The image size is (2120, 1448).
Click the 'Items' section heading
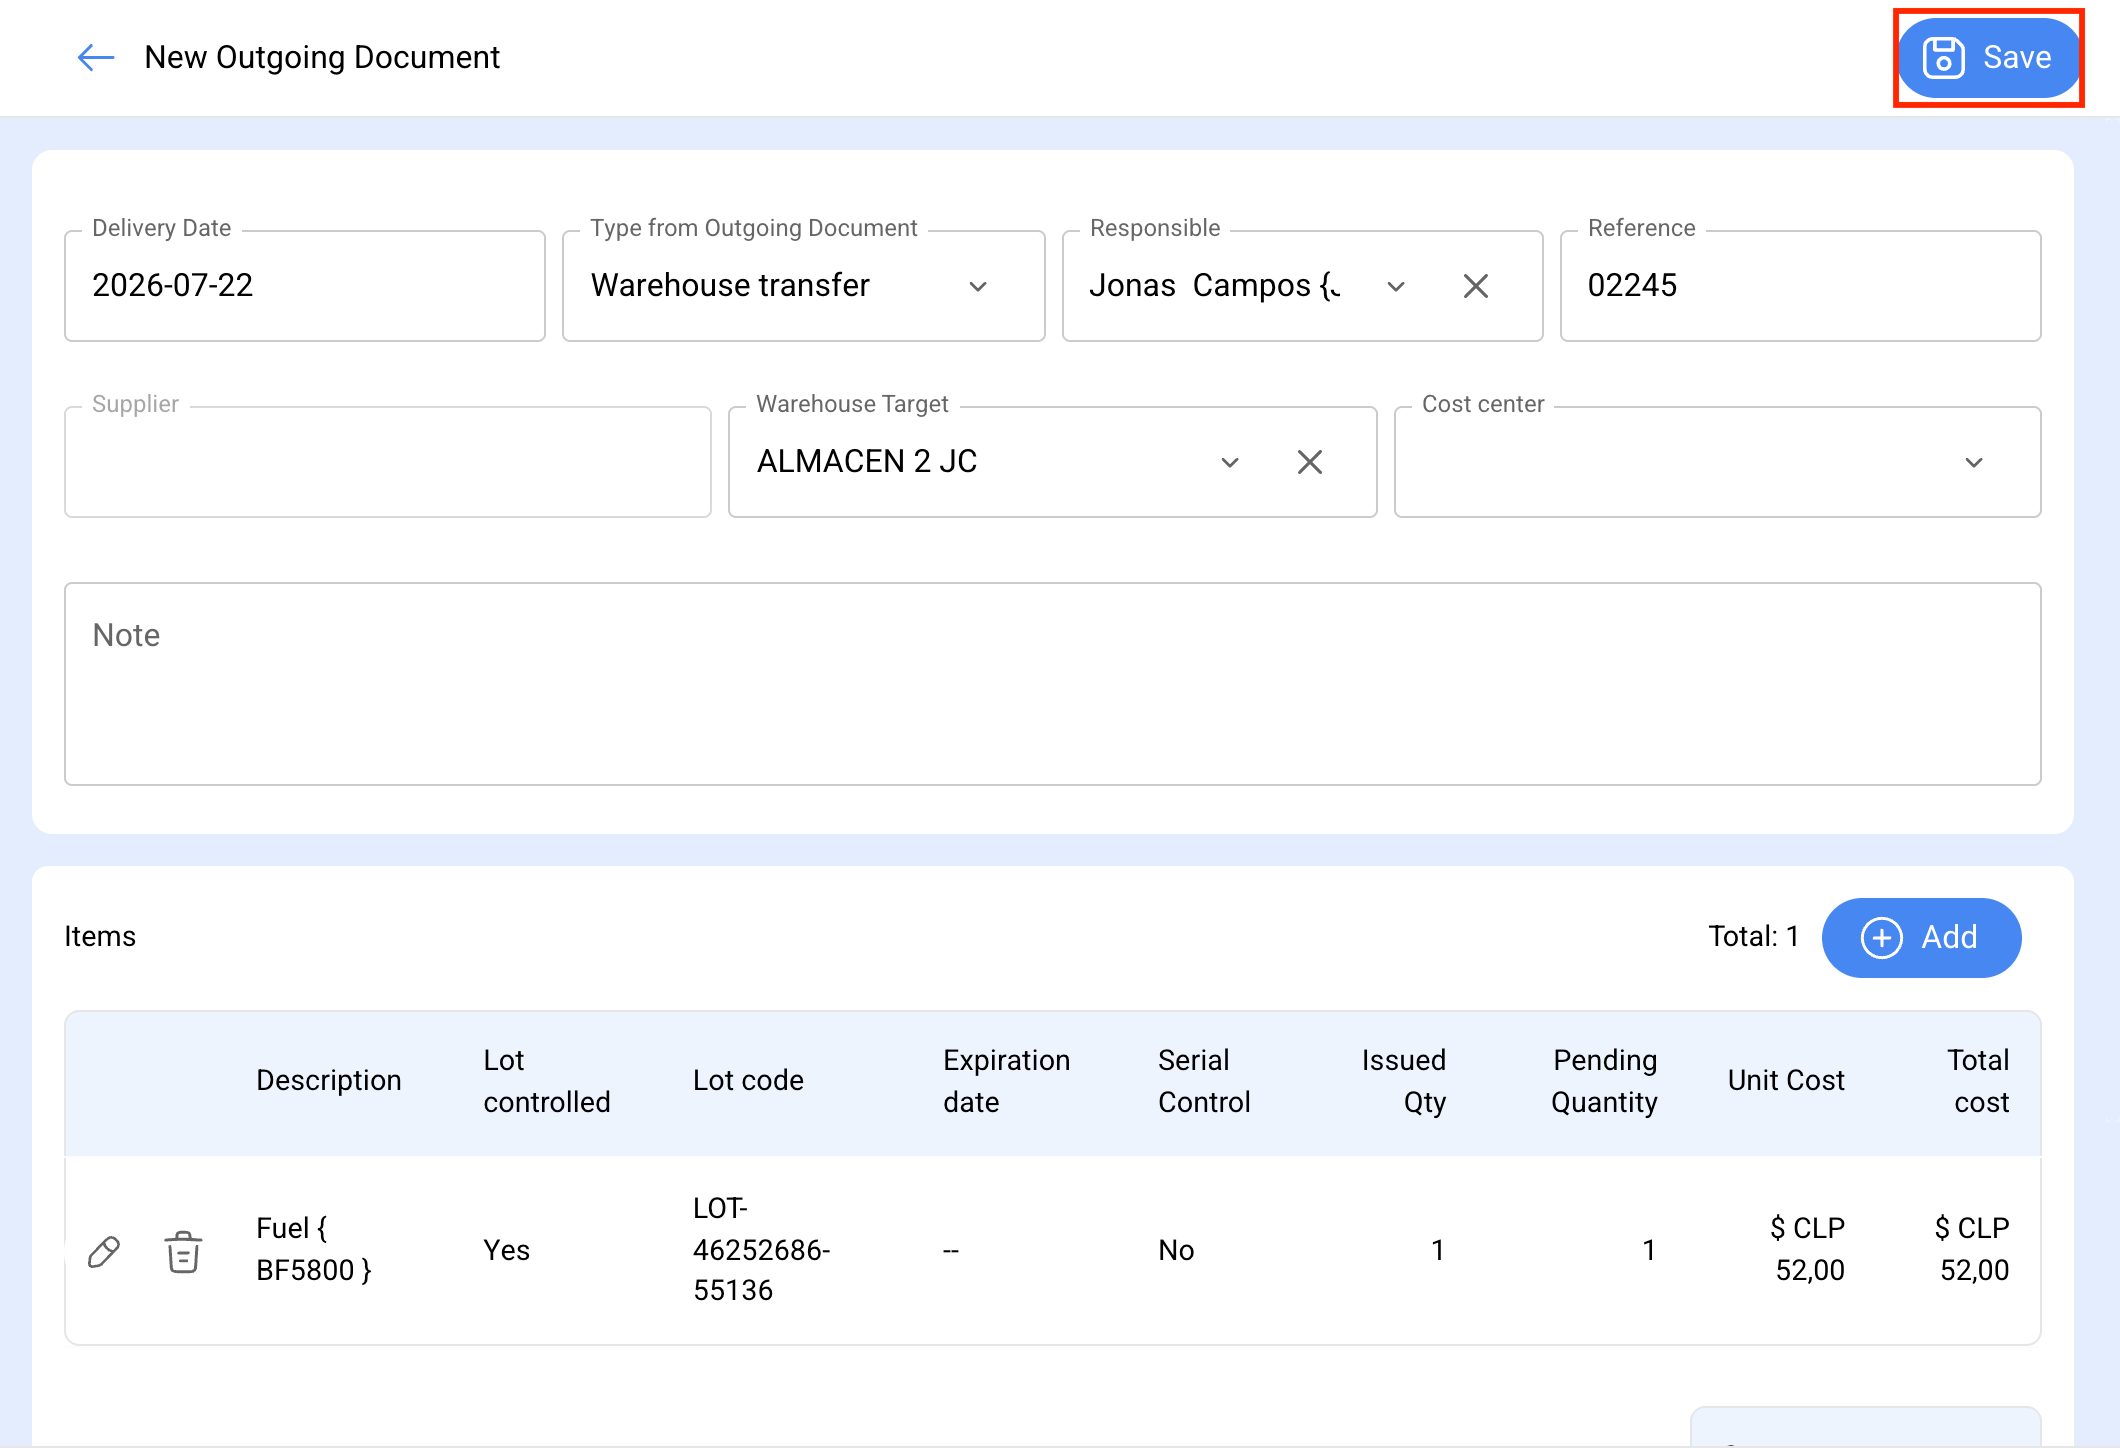pyautogui.click(x=100, y=937)
